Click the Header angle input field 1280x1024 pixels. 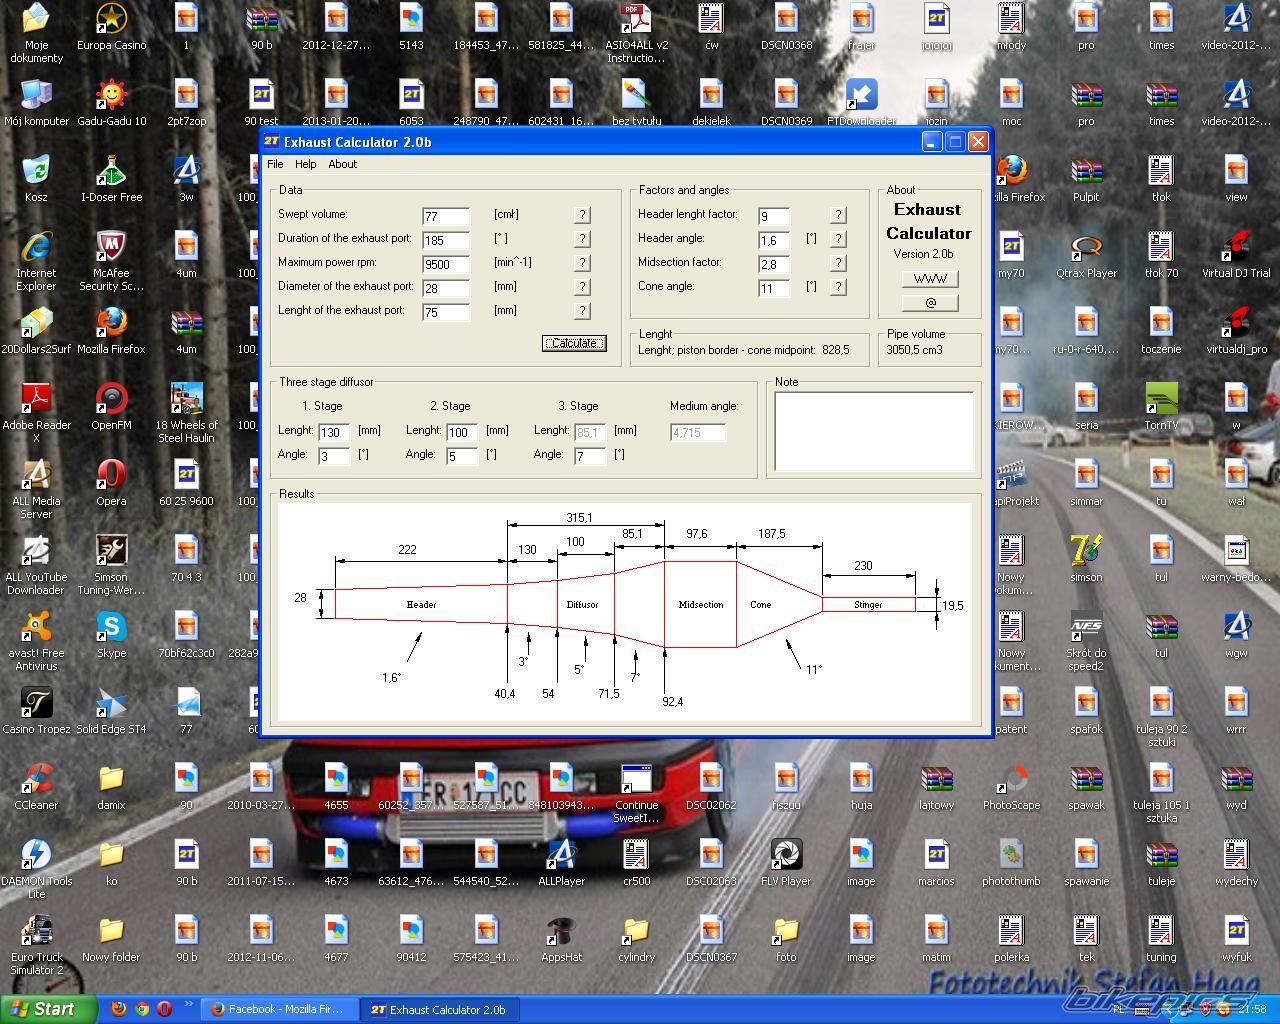tap(773, 240)
